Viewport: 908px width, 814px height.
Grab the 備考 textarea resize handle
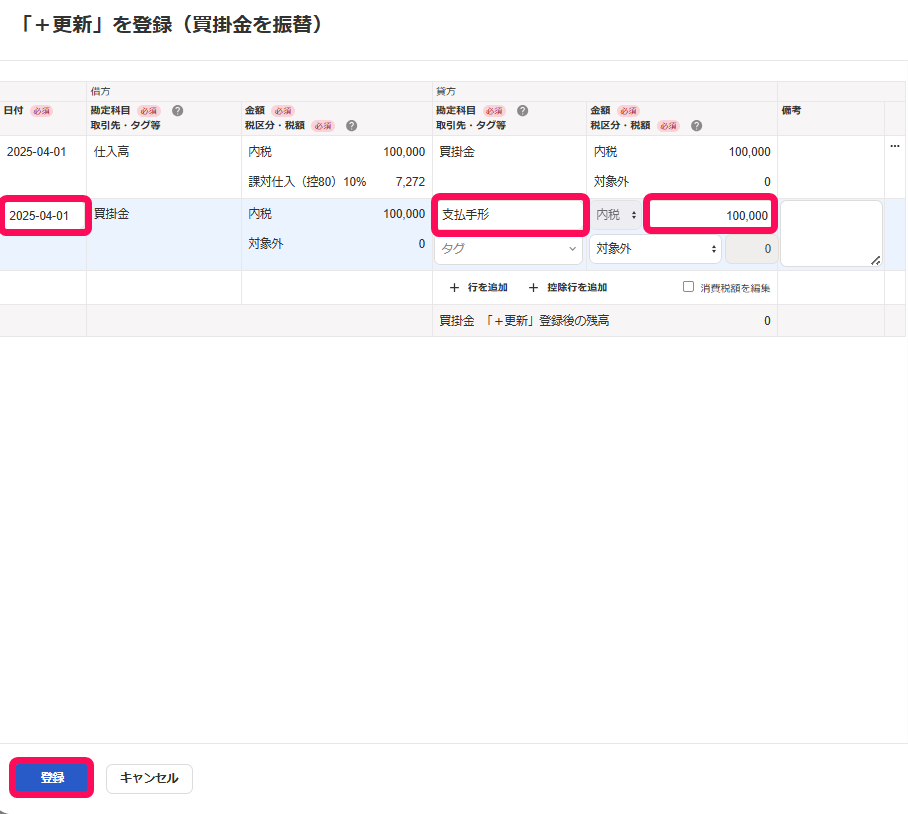(x=876, y=261)
